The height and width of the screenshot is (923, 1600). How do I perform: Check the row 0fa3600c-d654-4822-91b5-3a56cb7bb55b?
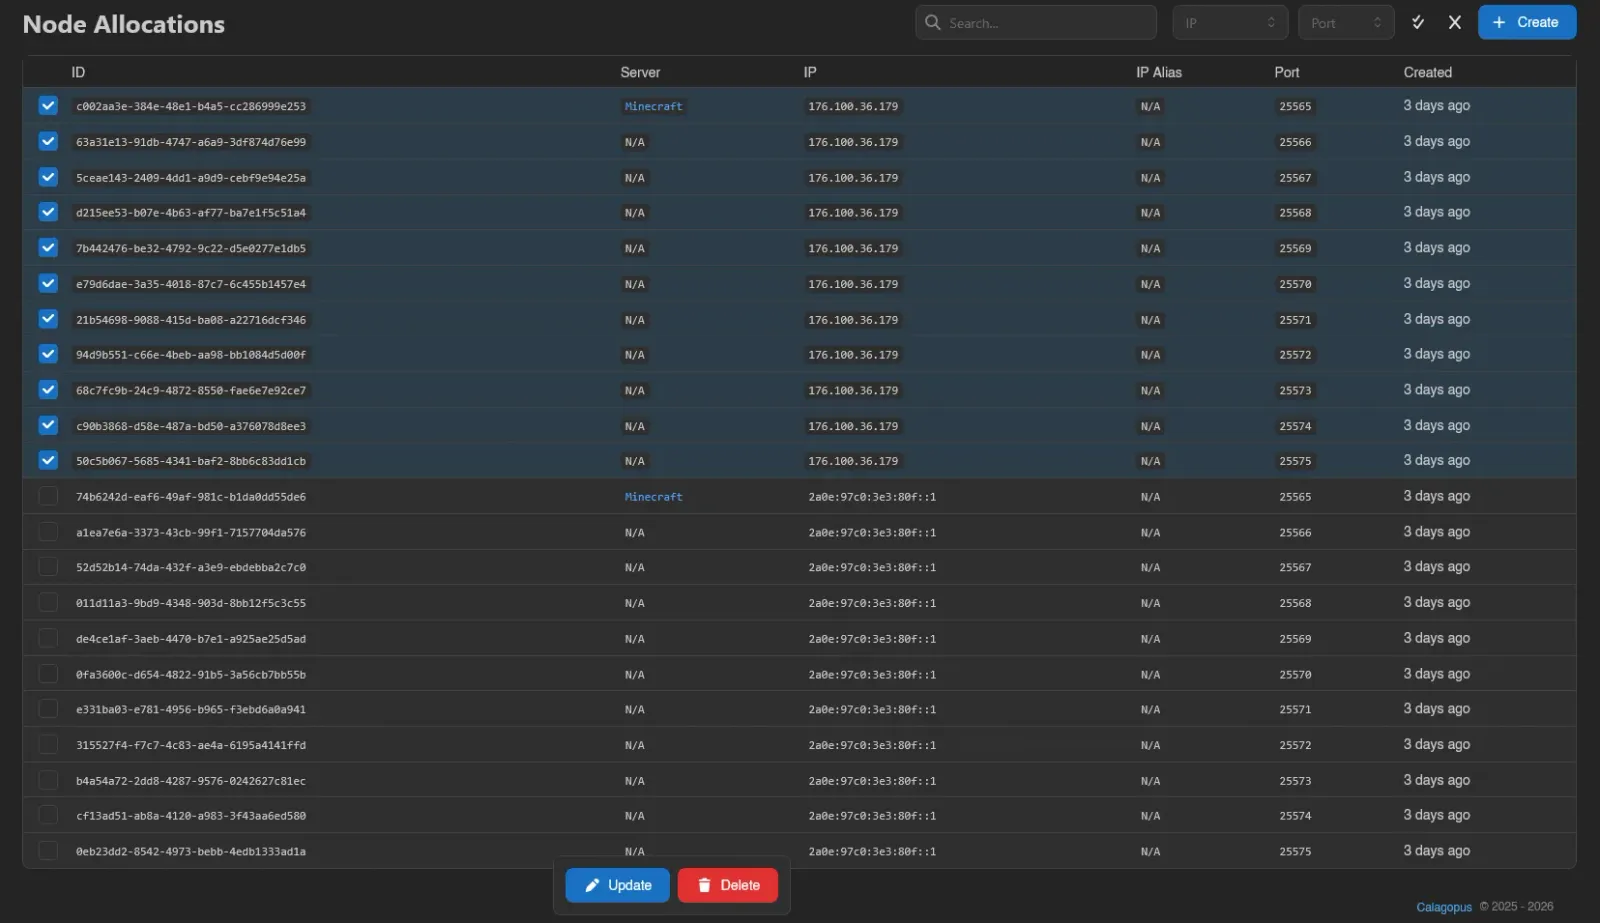48,674
